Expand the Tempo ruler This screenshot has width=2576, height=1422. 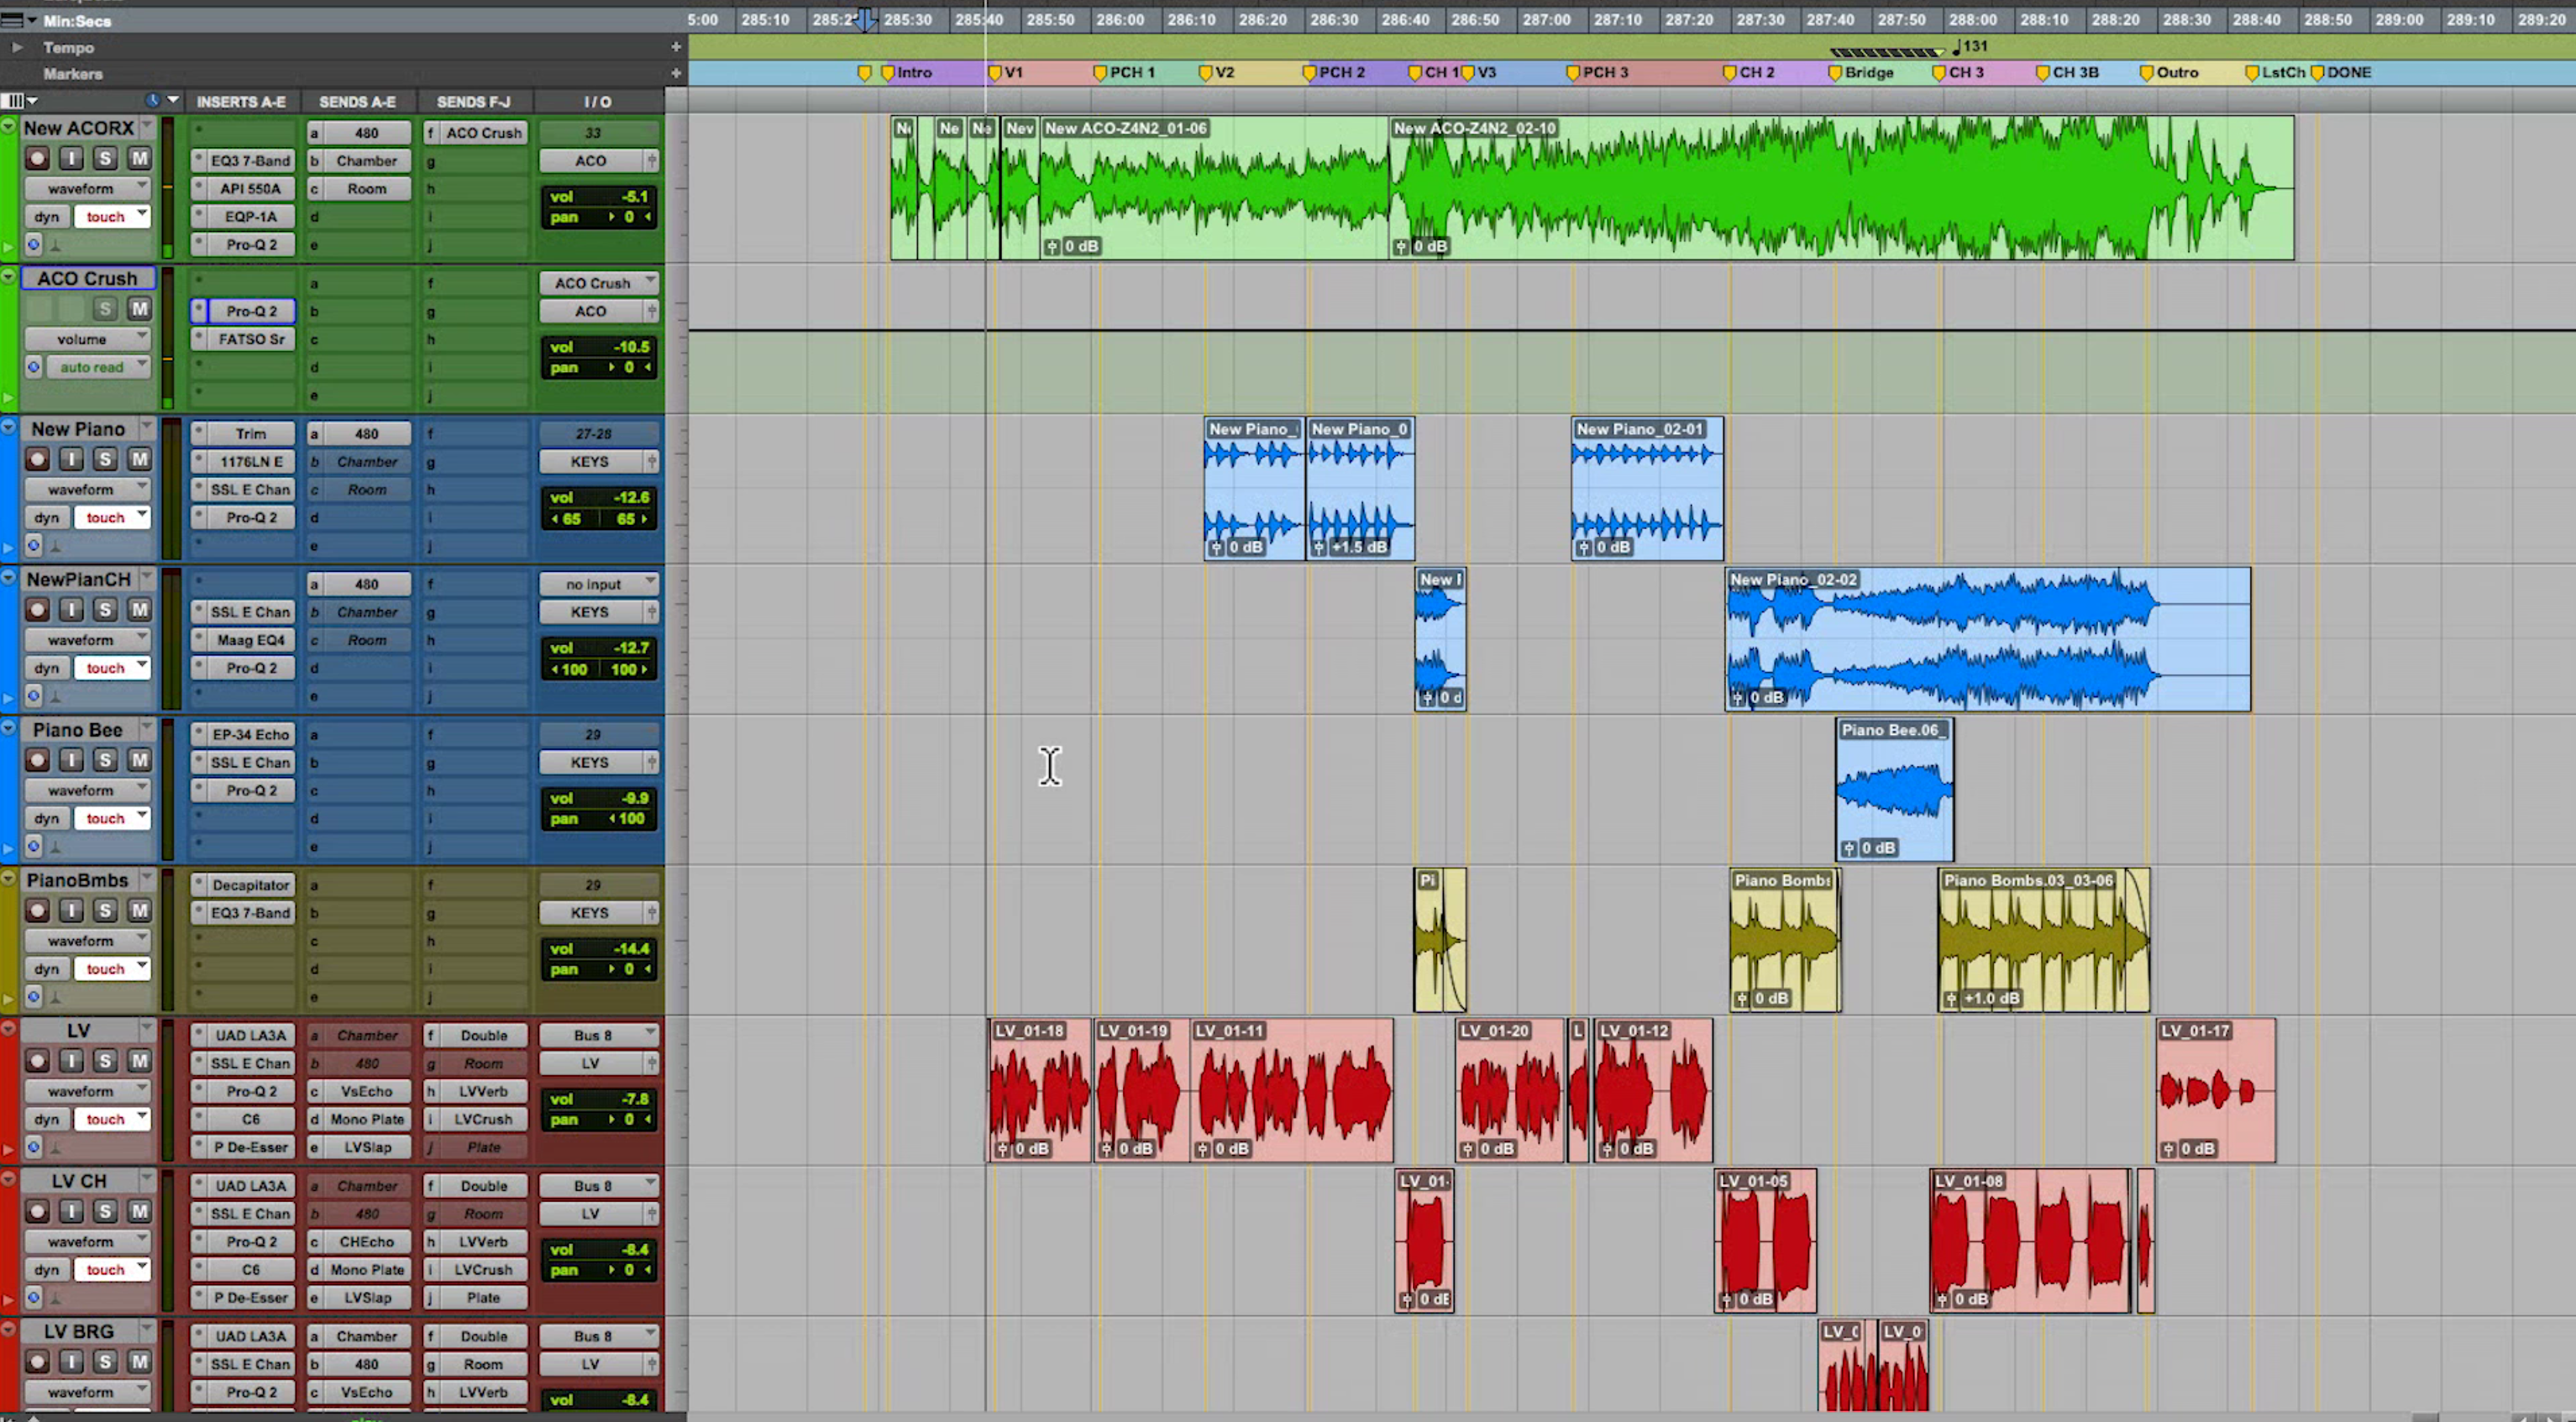[x=16, y=47]
